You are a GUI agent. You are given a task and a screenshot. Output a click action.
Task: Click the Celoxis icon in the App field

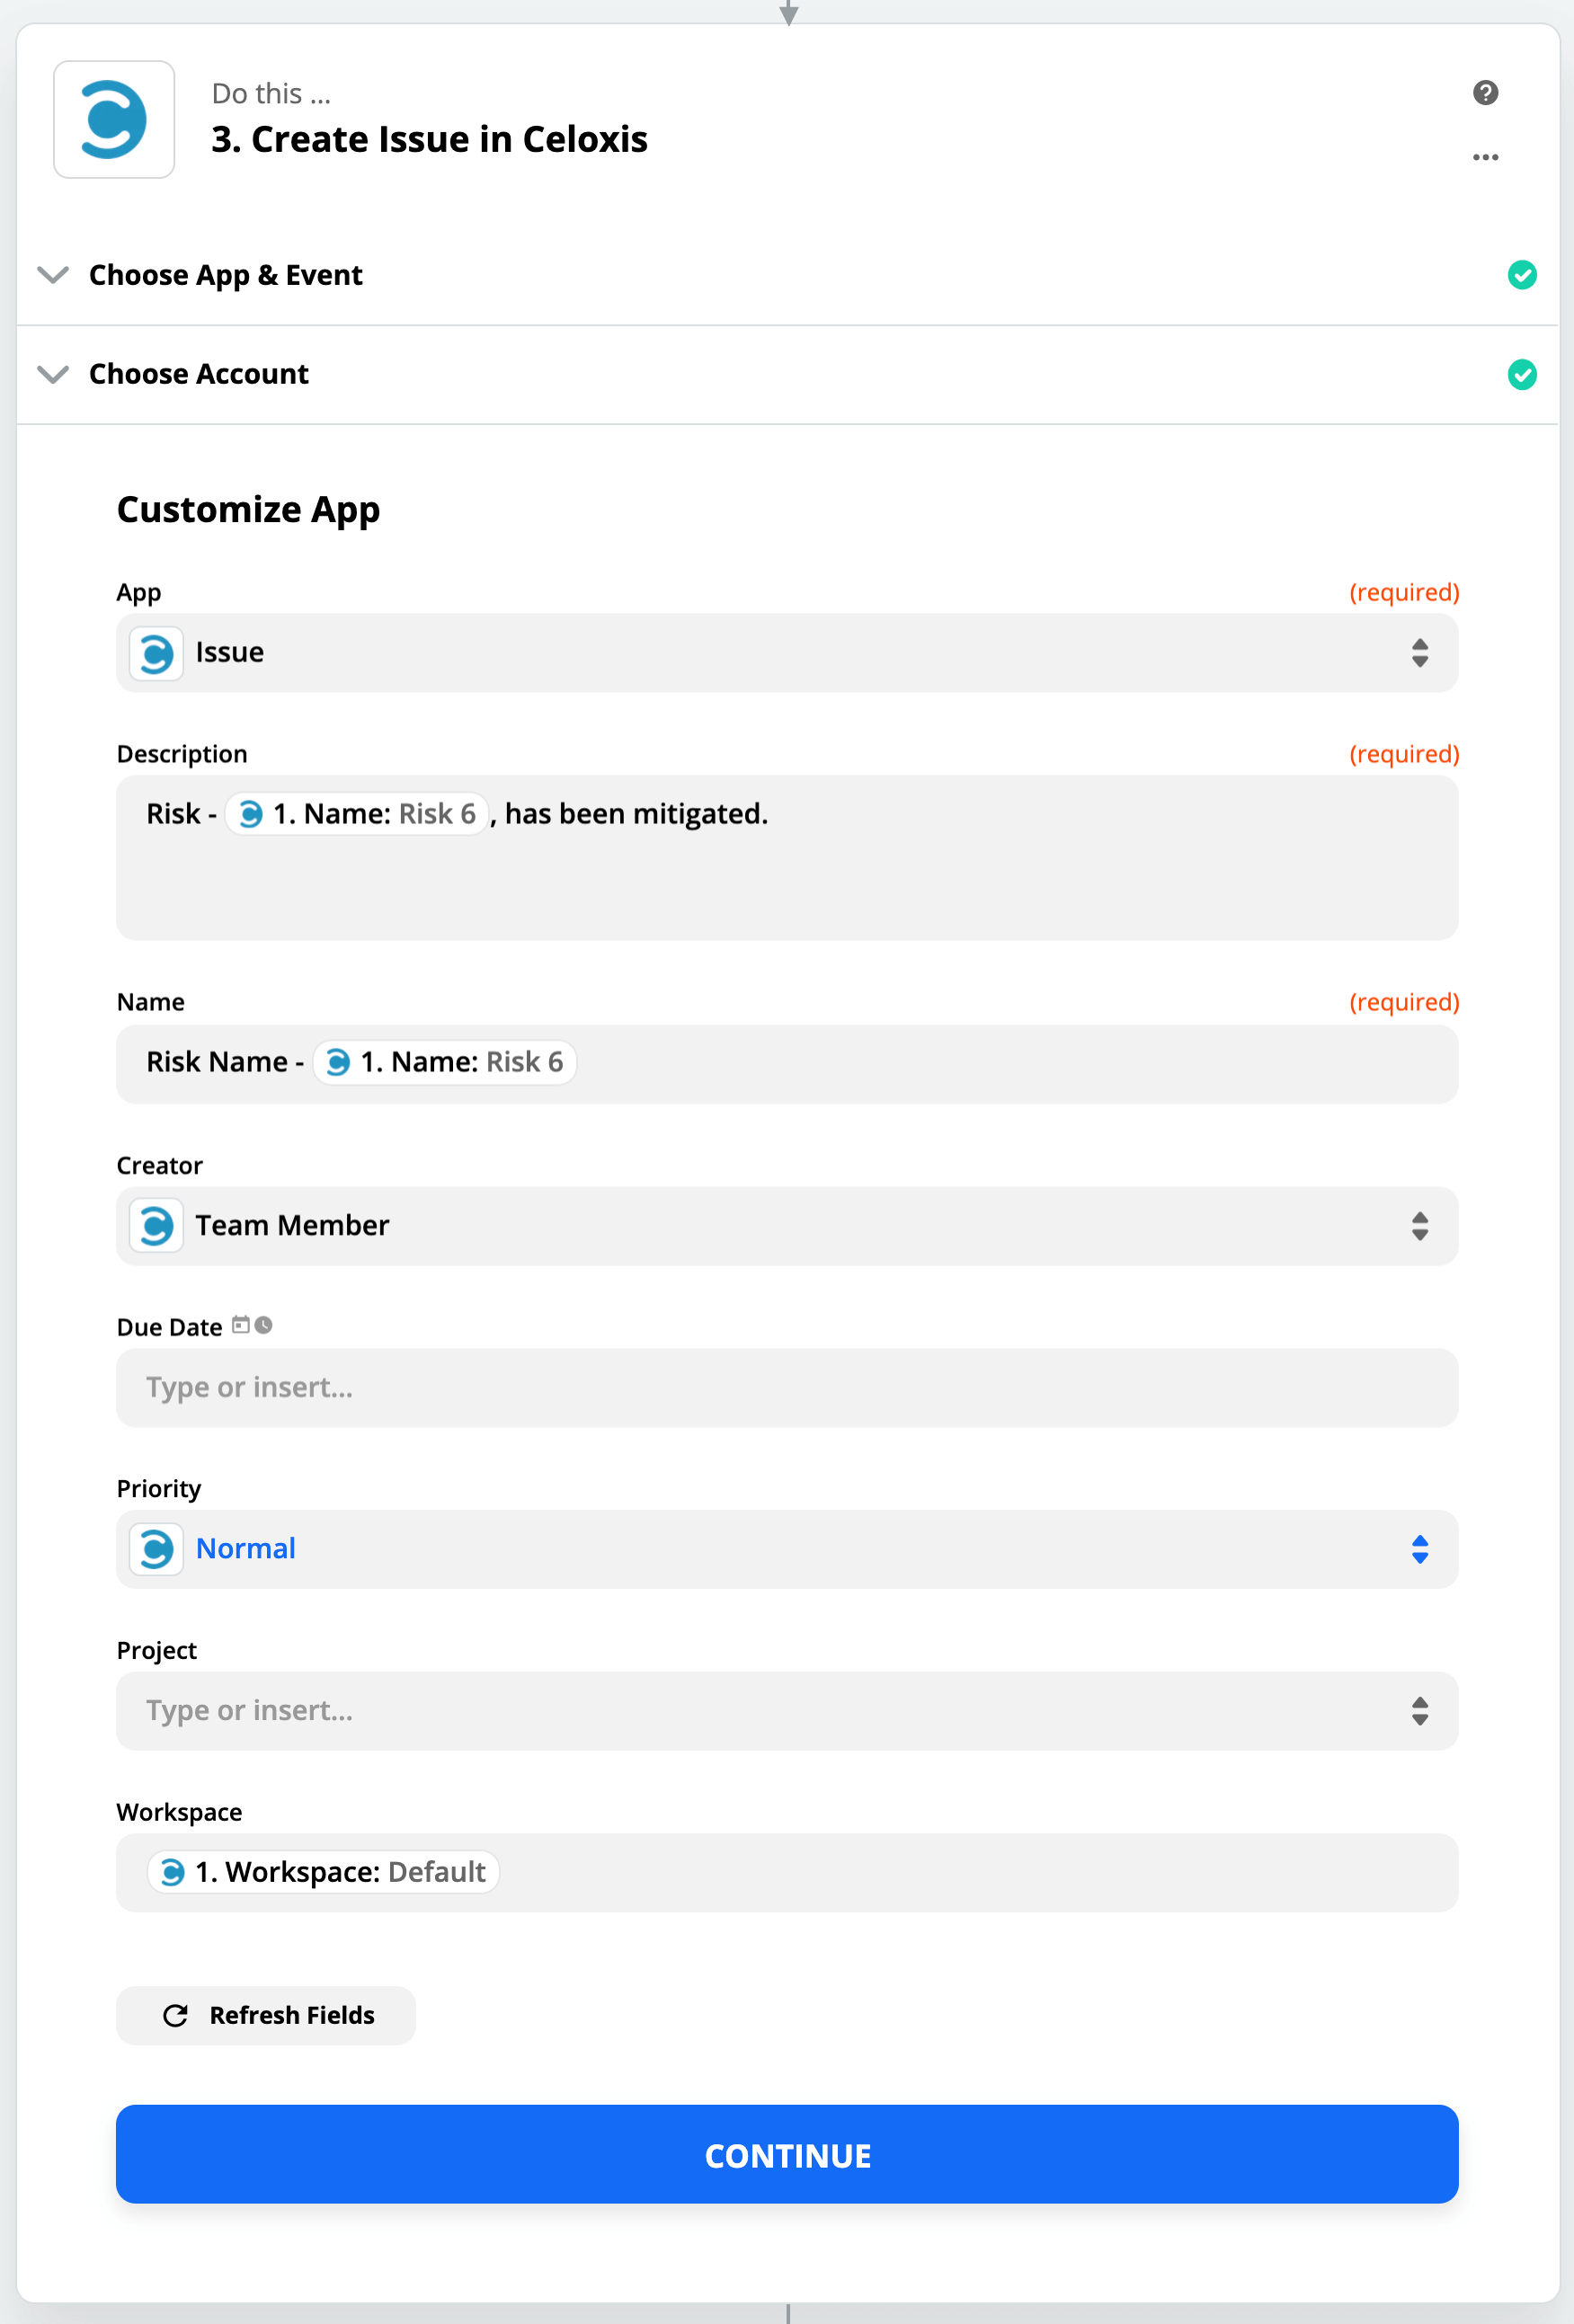156,654
